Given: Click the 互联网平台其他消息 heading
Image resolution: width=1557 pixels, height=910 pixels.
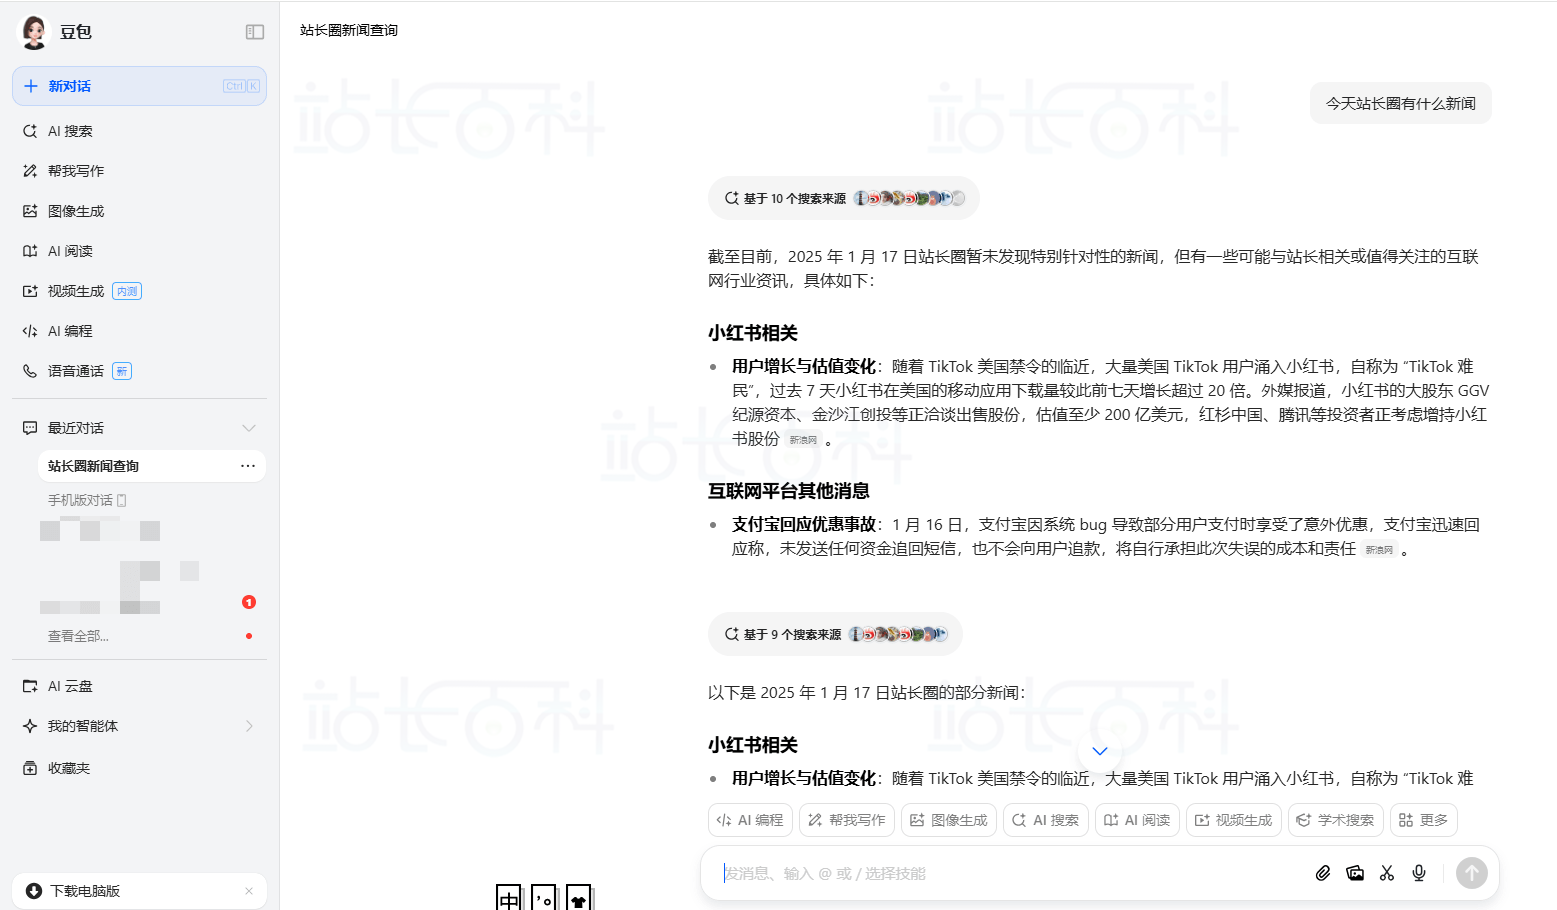Looking at the screenshot, I should (789, 491).
